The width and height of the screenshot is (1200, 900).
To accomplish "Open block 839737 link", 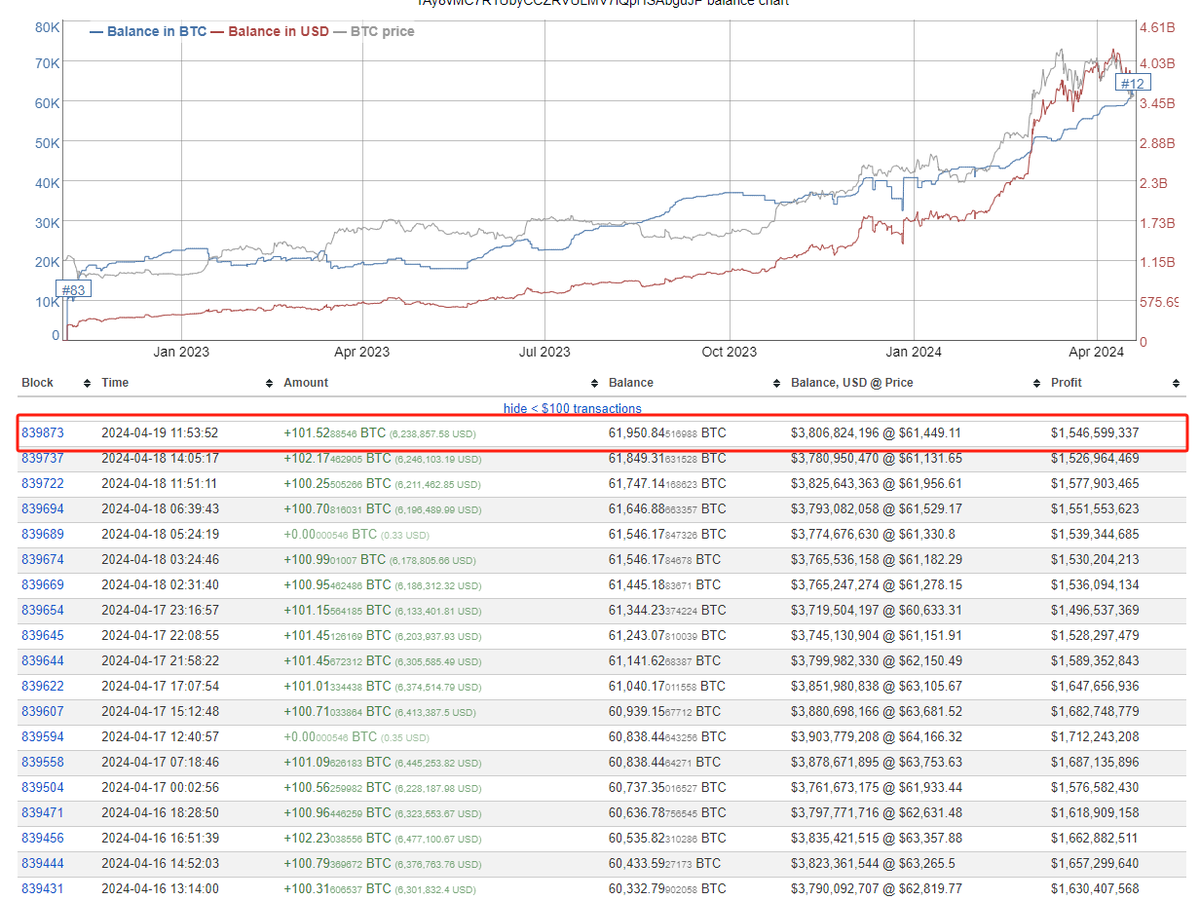I will click(x=42, y=458).
